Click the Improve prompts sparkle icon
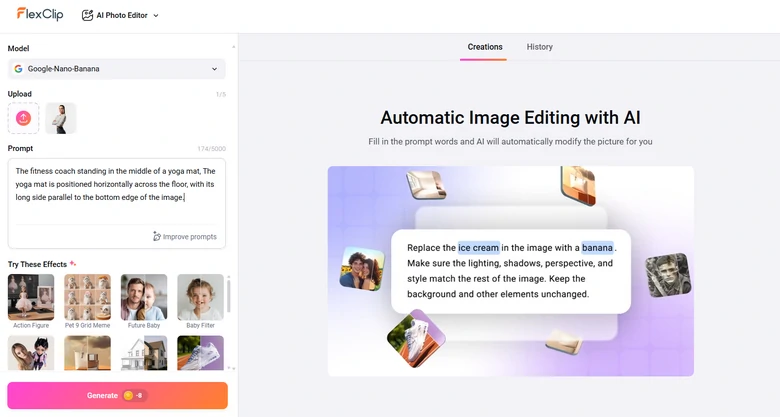The width and height of the screenshot is (780, 417). tap(157, 236)
